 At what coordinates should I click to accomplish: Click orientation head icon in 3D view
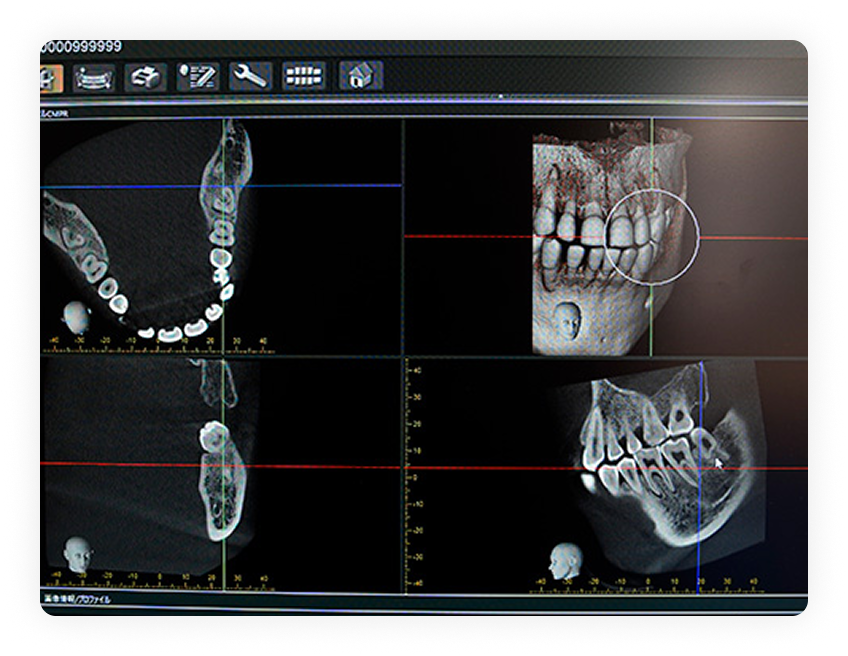pyautogui.click(x=566, y=320)
